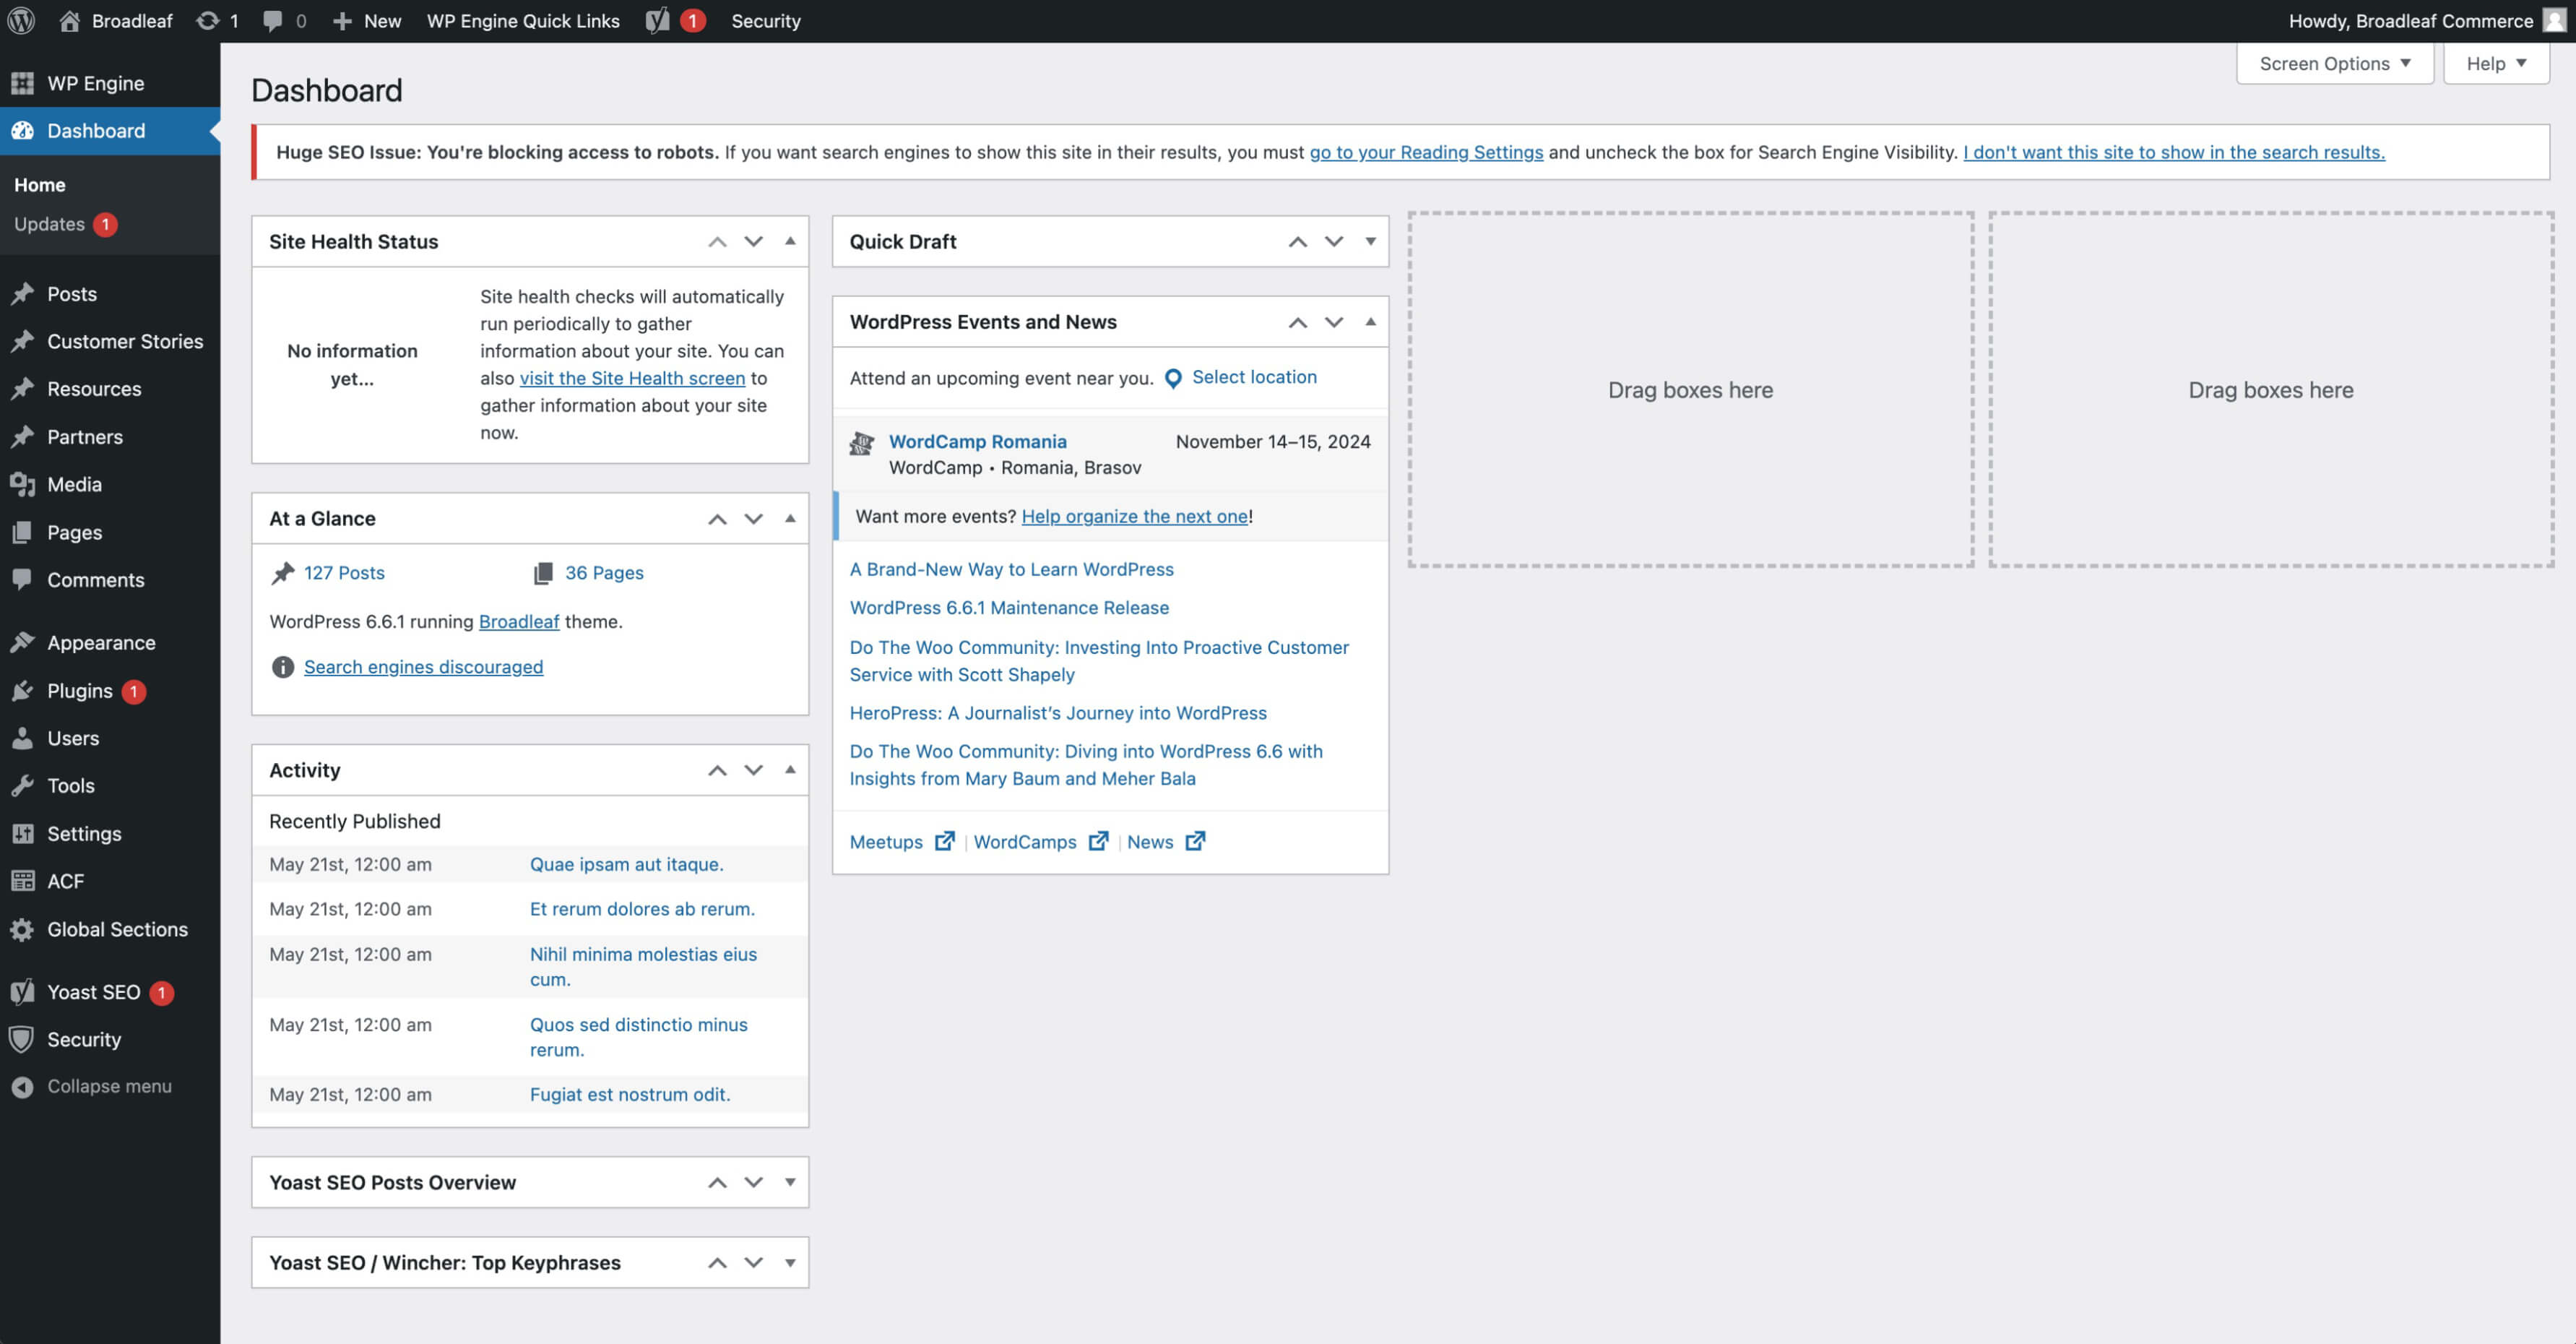Open the WordCamps footer link

(1025, 842)
